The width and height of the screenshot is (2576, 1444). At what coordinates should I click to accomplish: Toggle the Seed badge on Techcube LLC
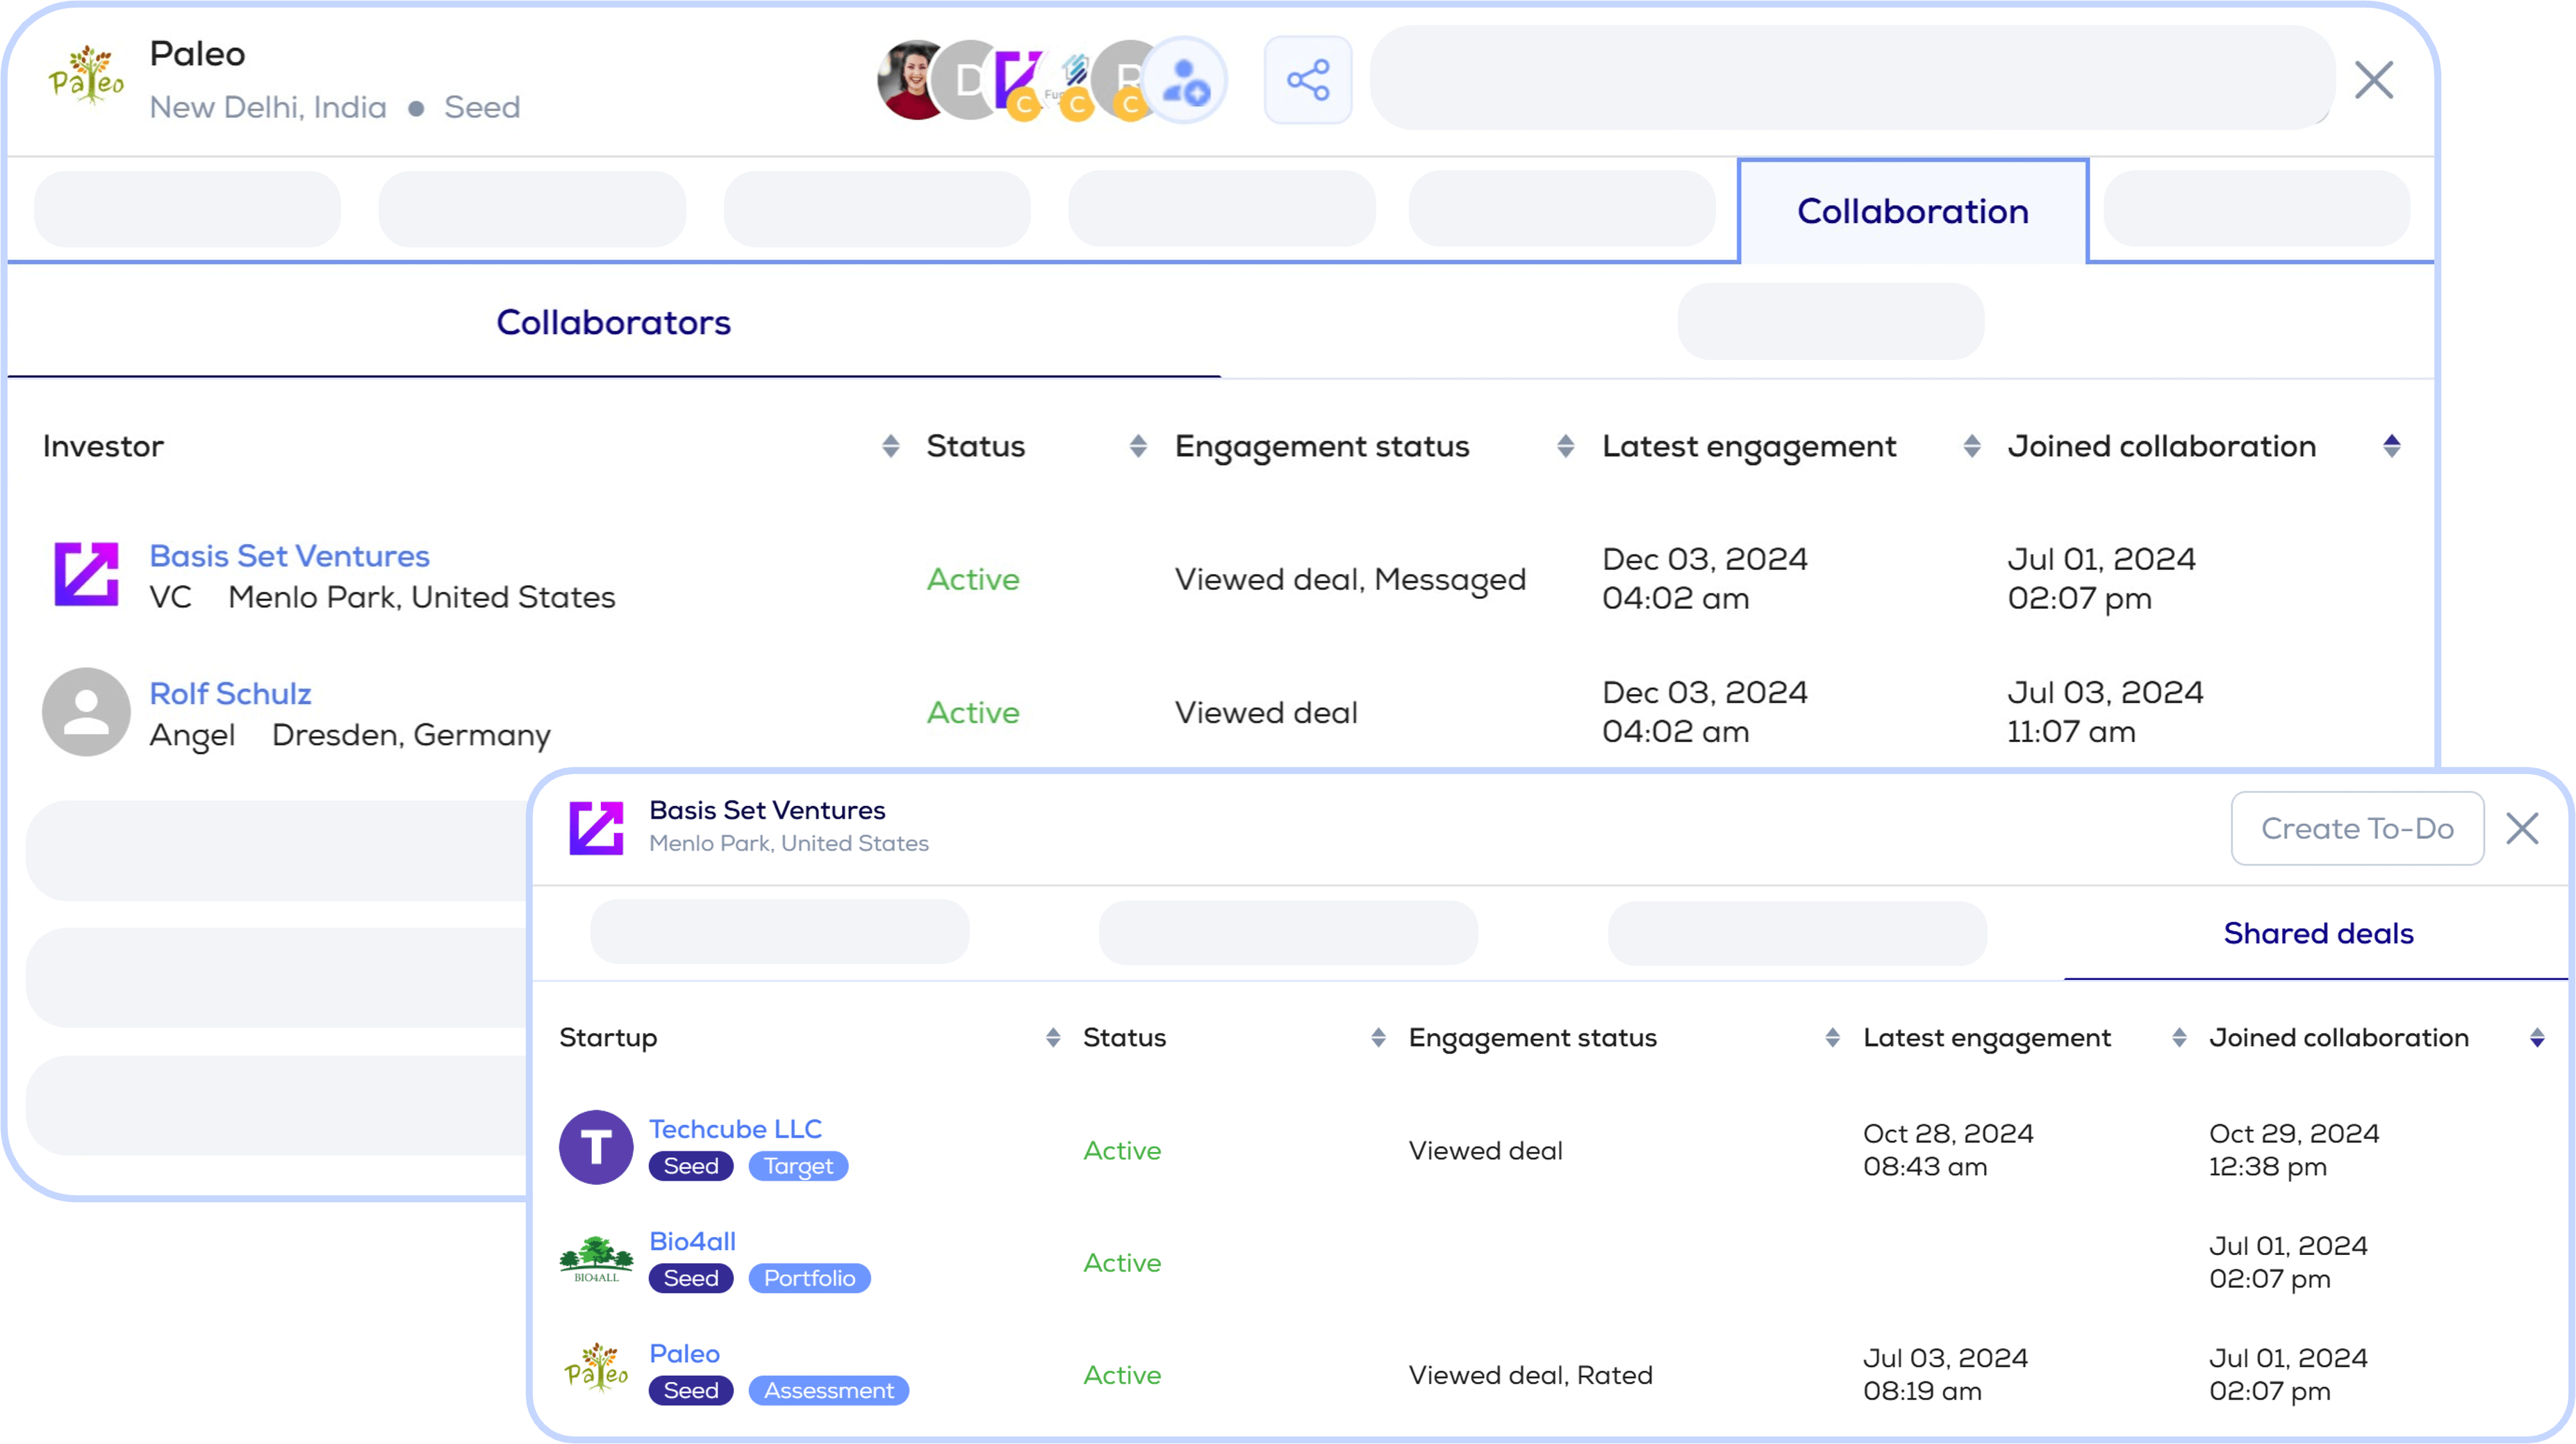point(688,1165)
